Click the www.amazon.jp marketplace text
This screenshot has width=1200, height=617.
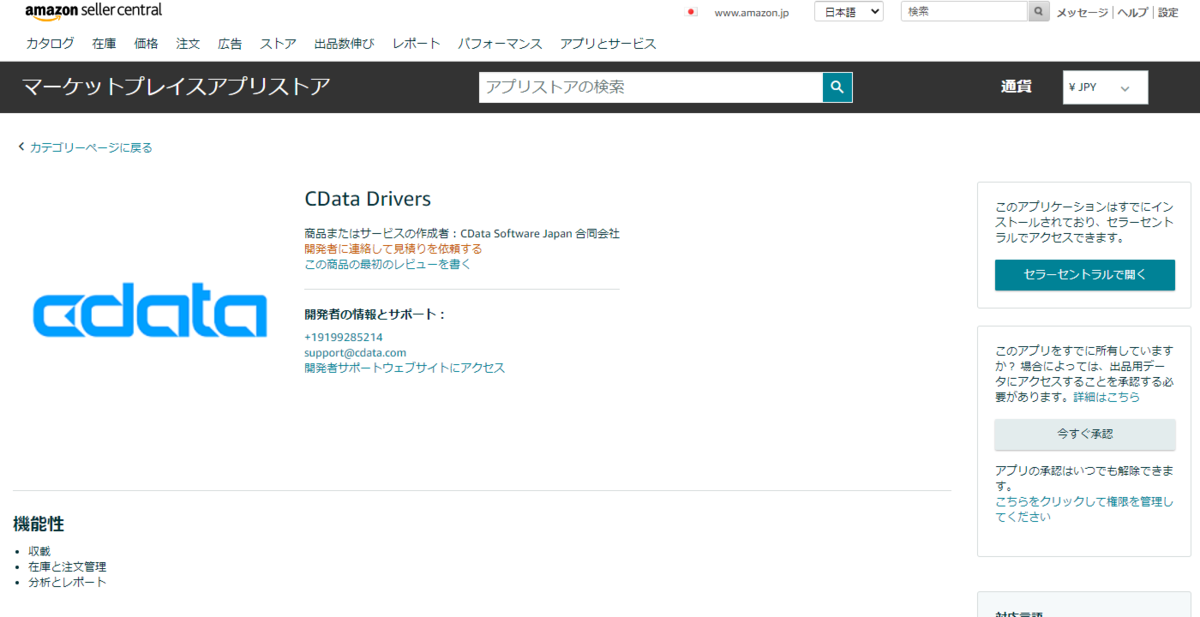pos(751,13)
